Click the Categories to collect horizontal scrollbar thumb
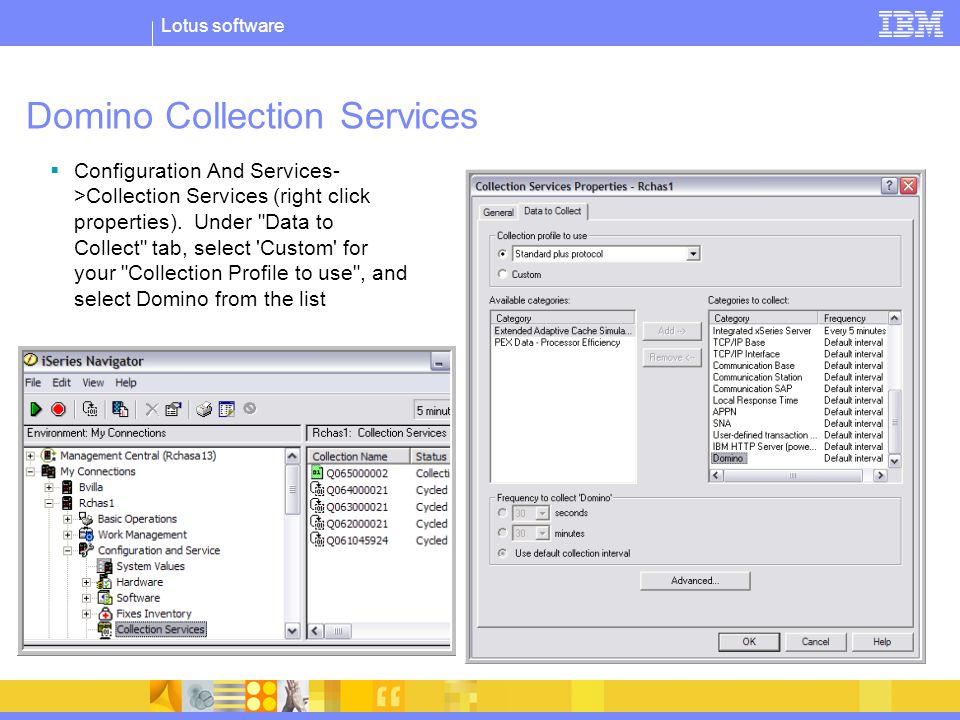Image resolution: width=960 pixels, height=720 pixels. (793, 475)
